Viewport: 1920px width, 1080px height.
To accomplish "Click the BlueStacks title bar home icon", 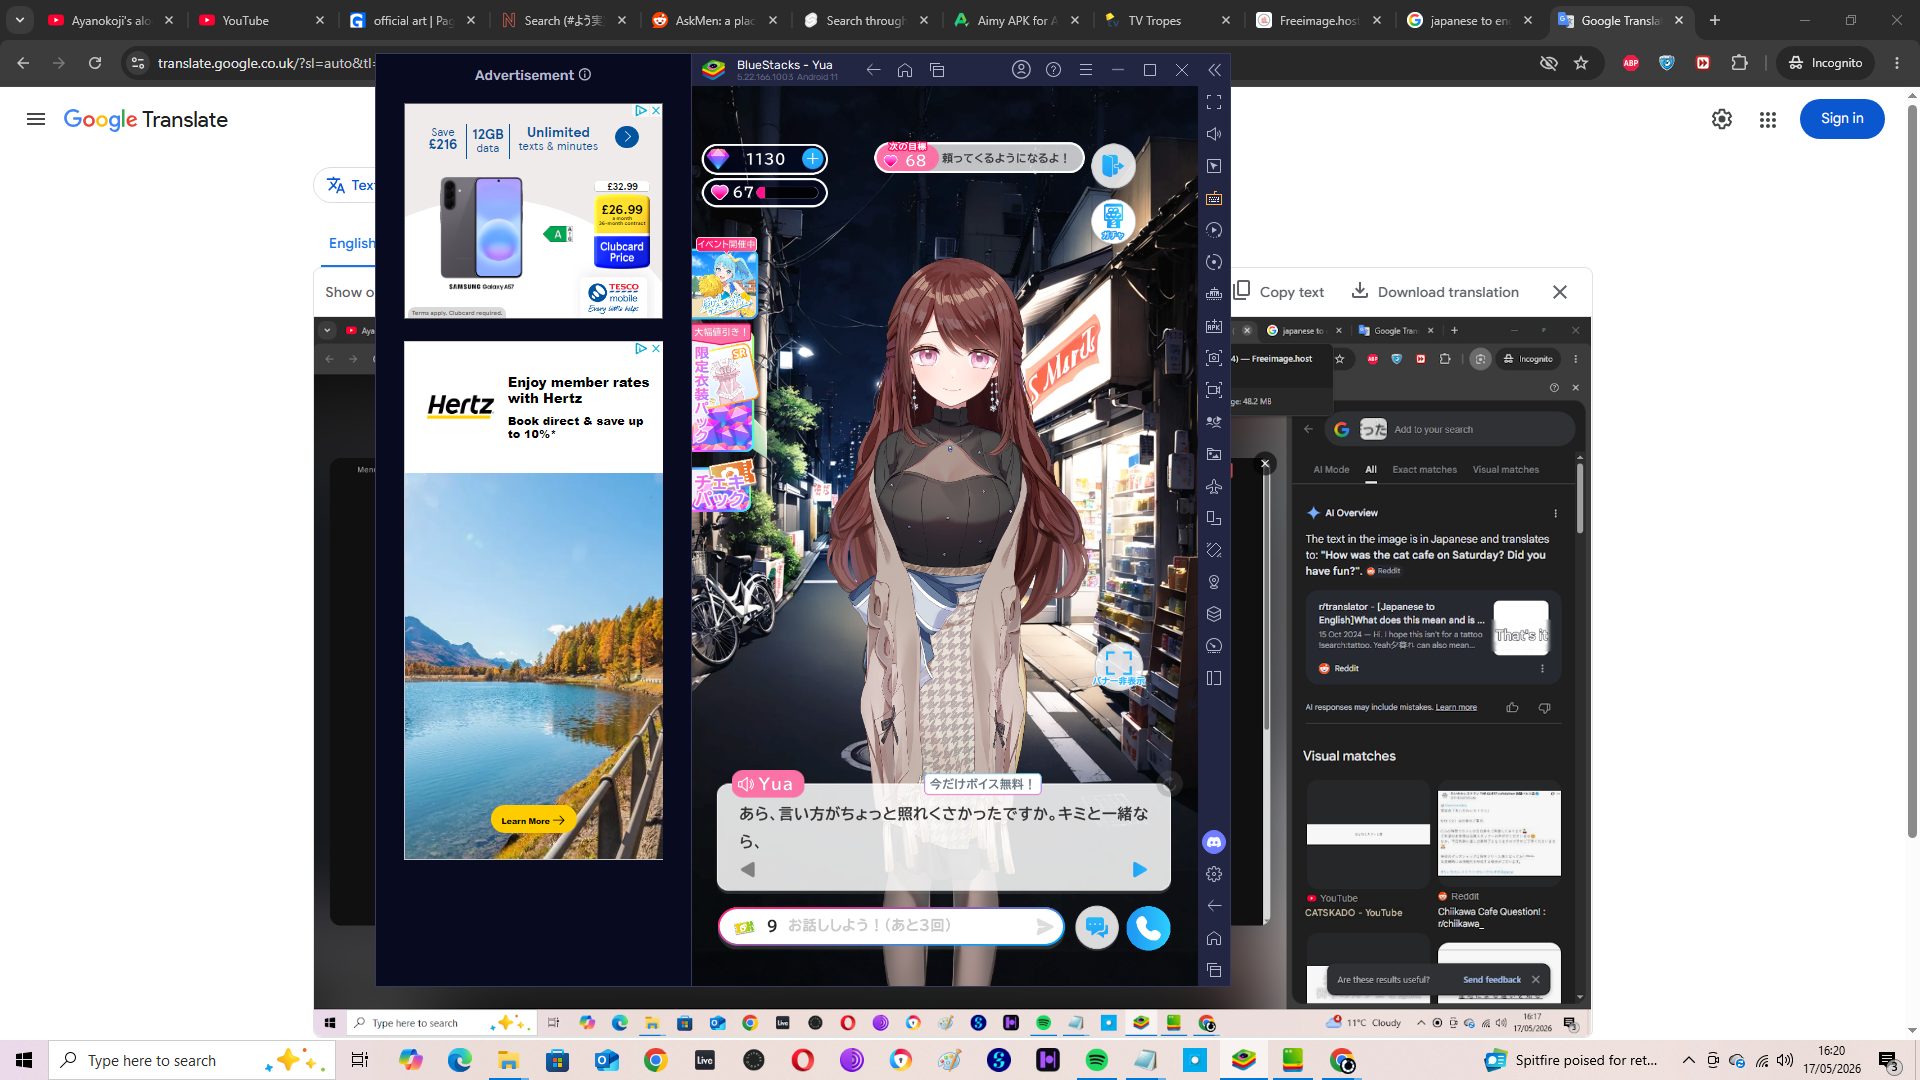I will point(905,70).
